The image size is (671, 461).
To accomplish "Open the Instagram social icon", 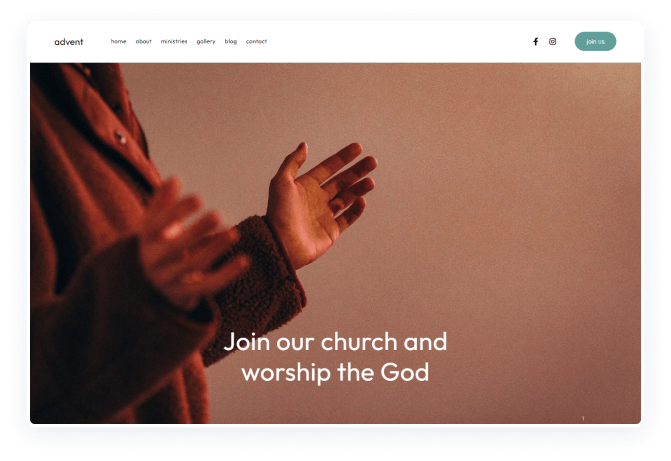I will tap(552, 42).
